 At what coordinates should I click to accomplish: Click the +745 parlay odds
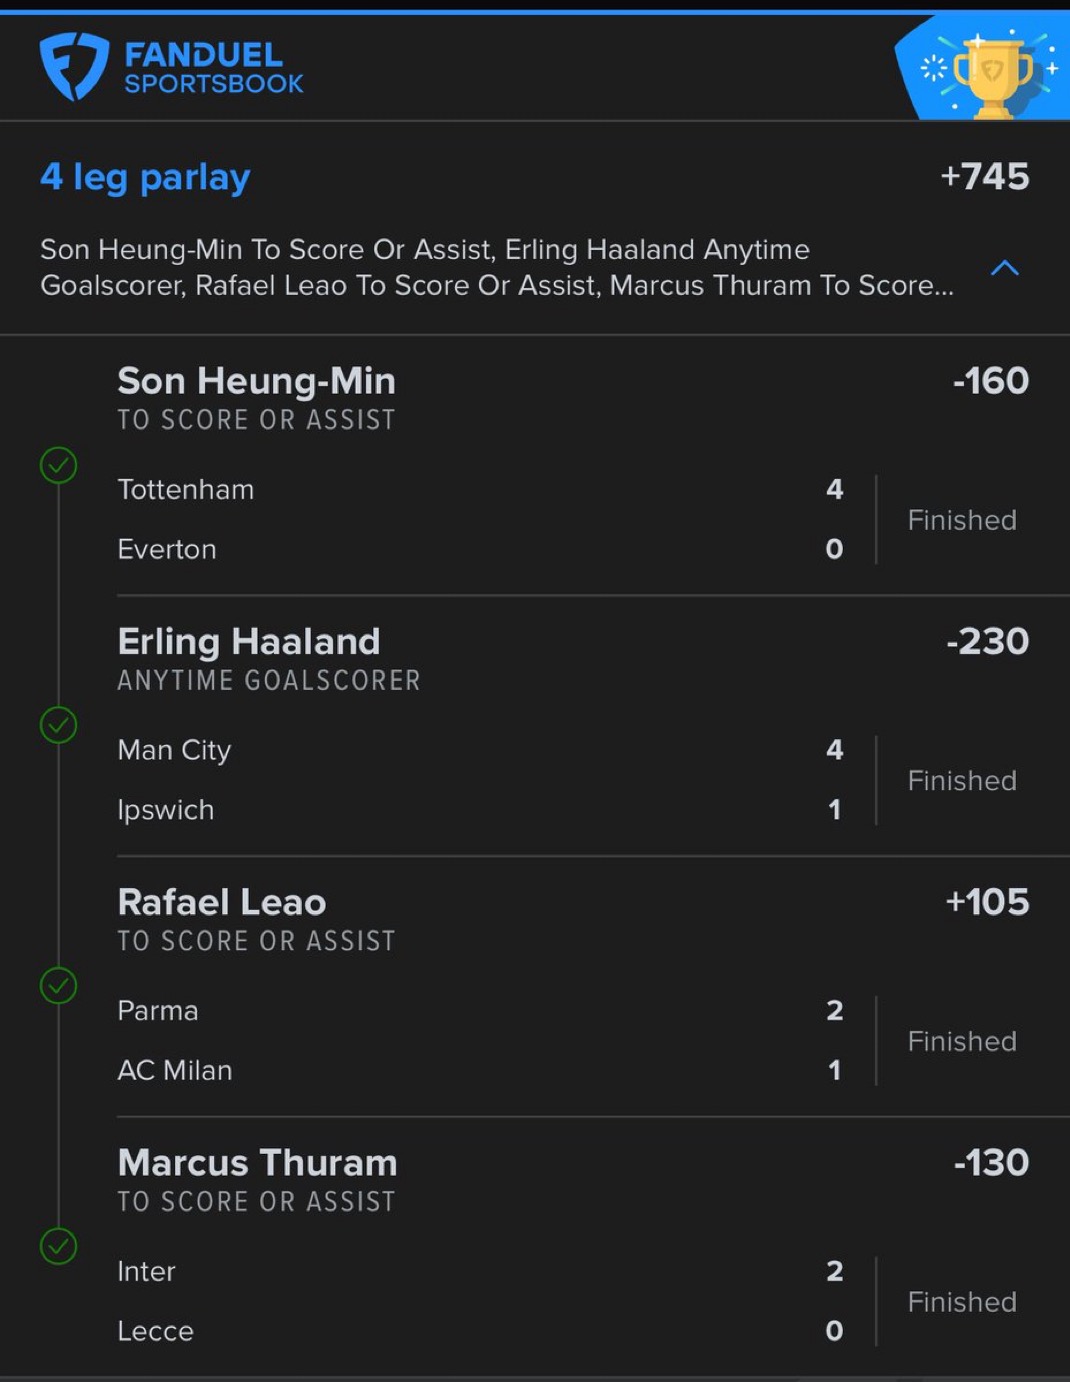pyautogui.click(x=984, y=177)
